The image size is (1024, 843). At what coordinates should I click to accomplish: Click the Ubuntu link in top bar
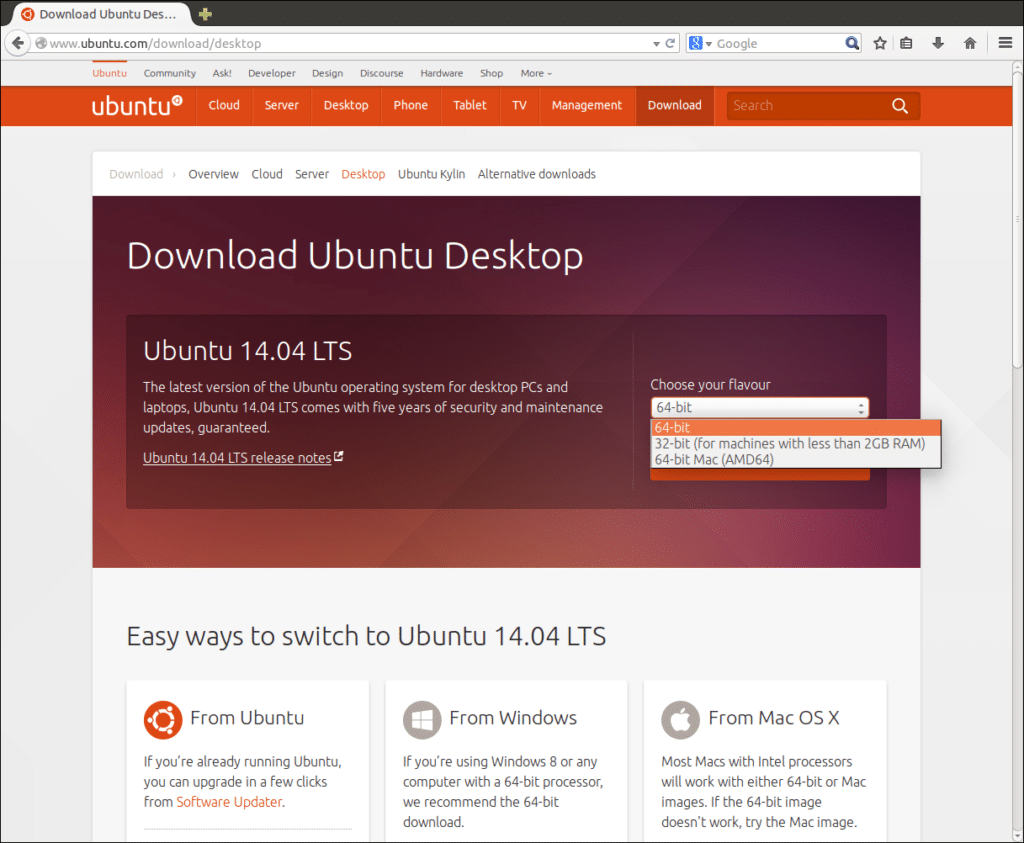click(110, 73)
